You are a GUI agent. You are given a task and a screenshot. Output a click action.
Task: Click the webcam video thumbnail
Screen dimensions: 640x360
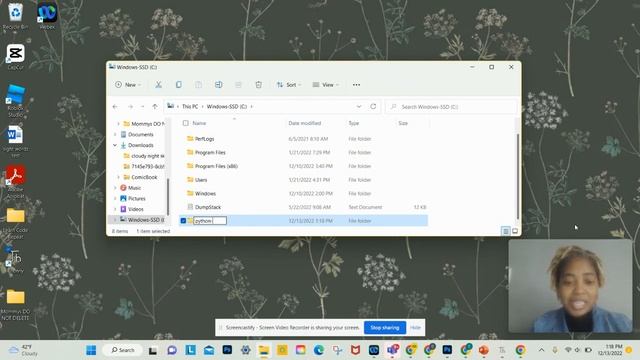pos(570,286)
